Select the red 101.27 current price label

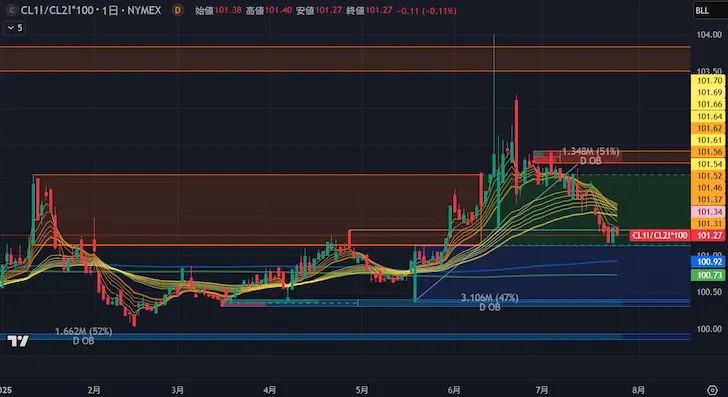tap(709, 235)
